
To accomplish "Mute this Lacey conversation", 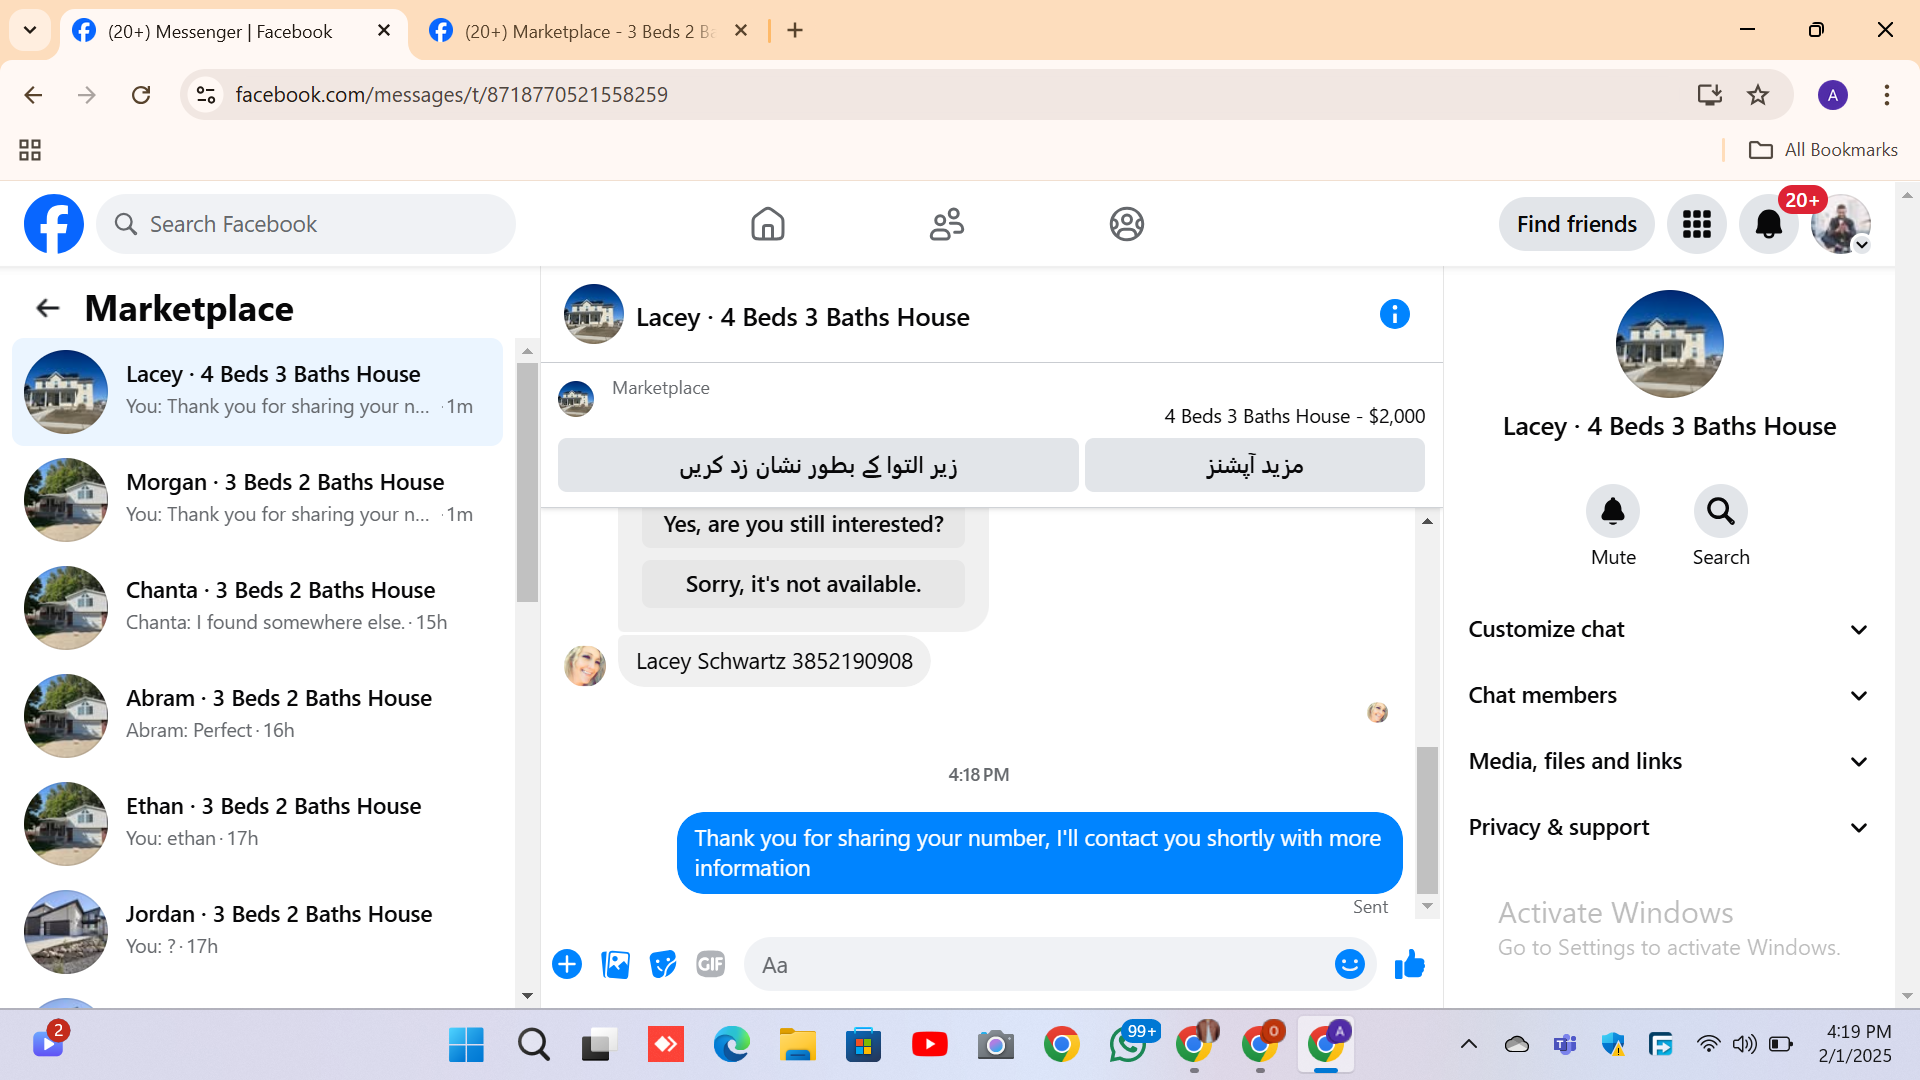I will (x=1612, y=512).
